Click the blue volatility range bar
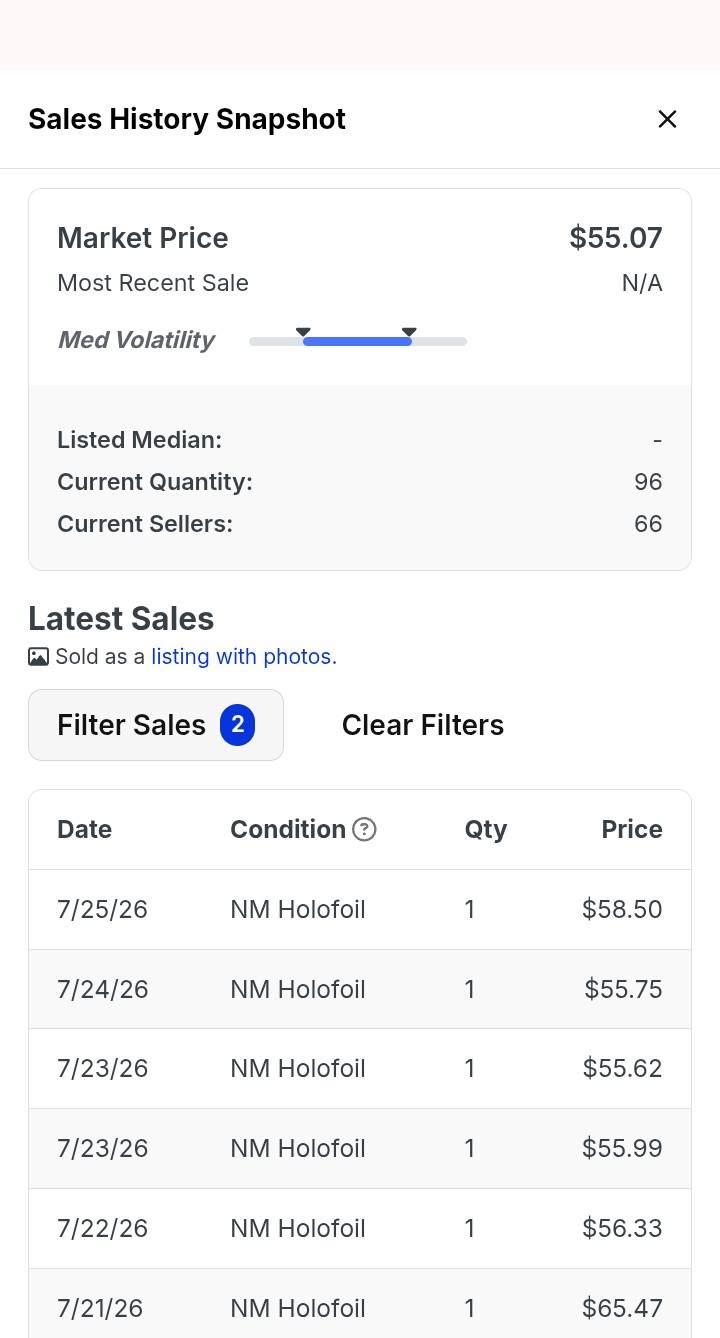Screen dimensions: 720x1338 357,342
